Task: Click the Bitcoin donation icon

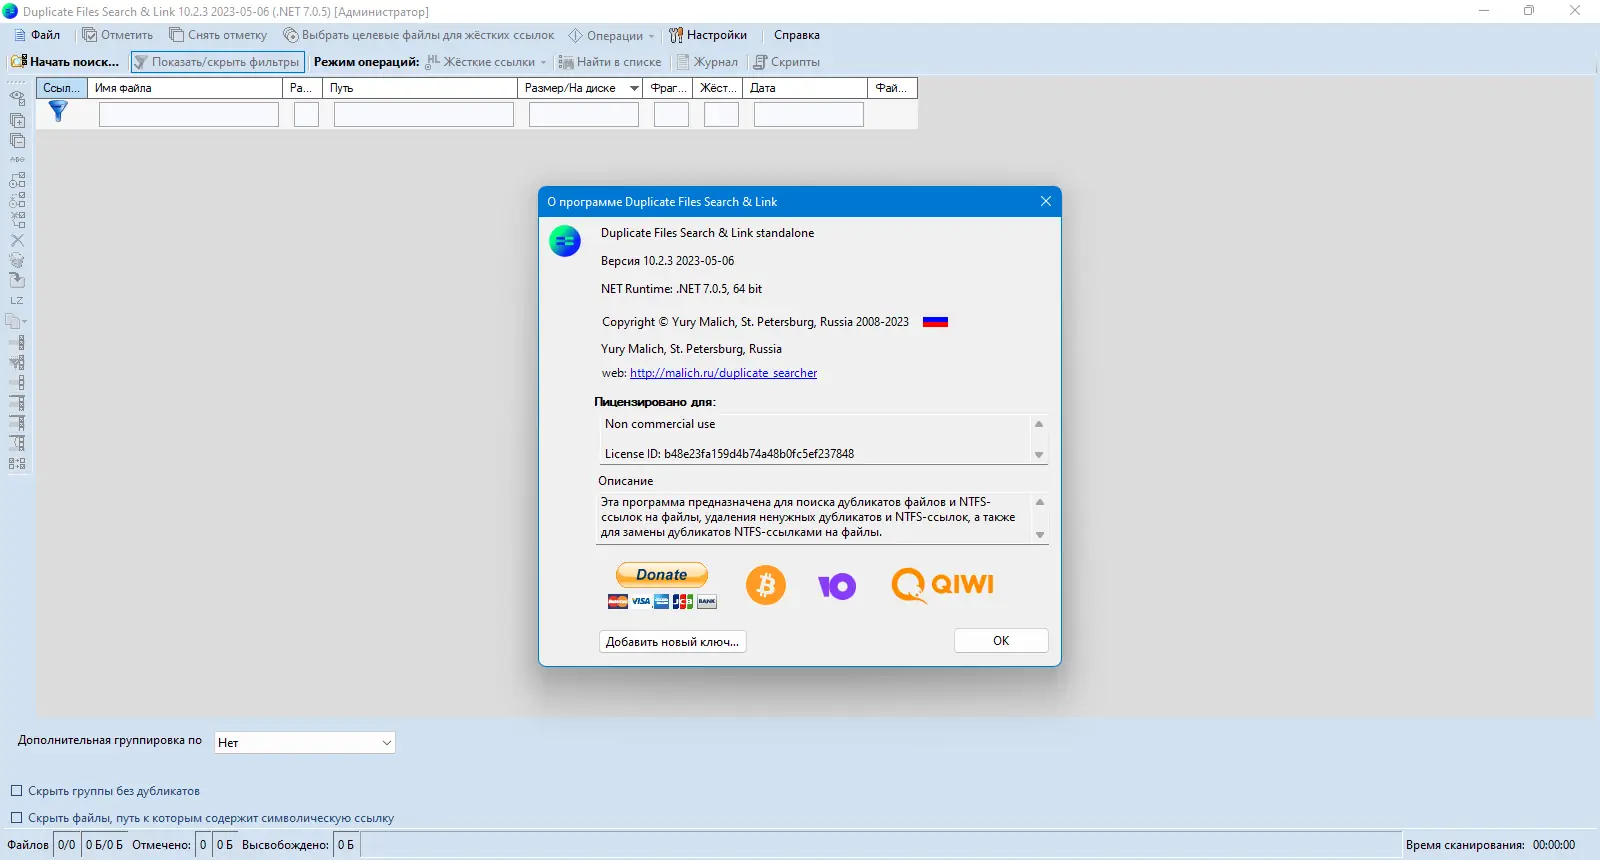Action: (766, 584)
